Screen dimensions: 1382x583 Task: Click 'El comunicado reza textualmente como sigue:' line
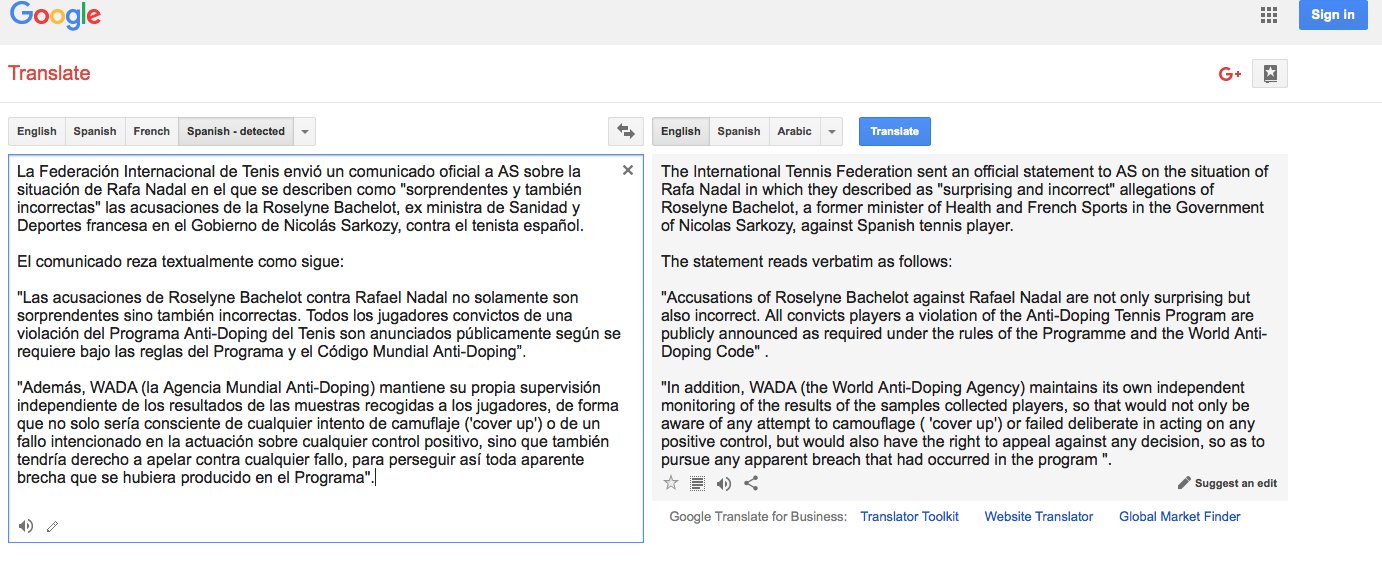click(180, 262)
